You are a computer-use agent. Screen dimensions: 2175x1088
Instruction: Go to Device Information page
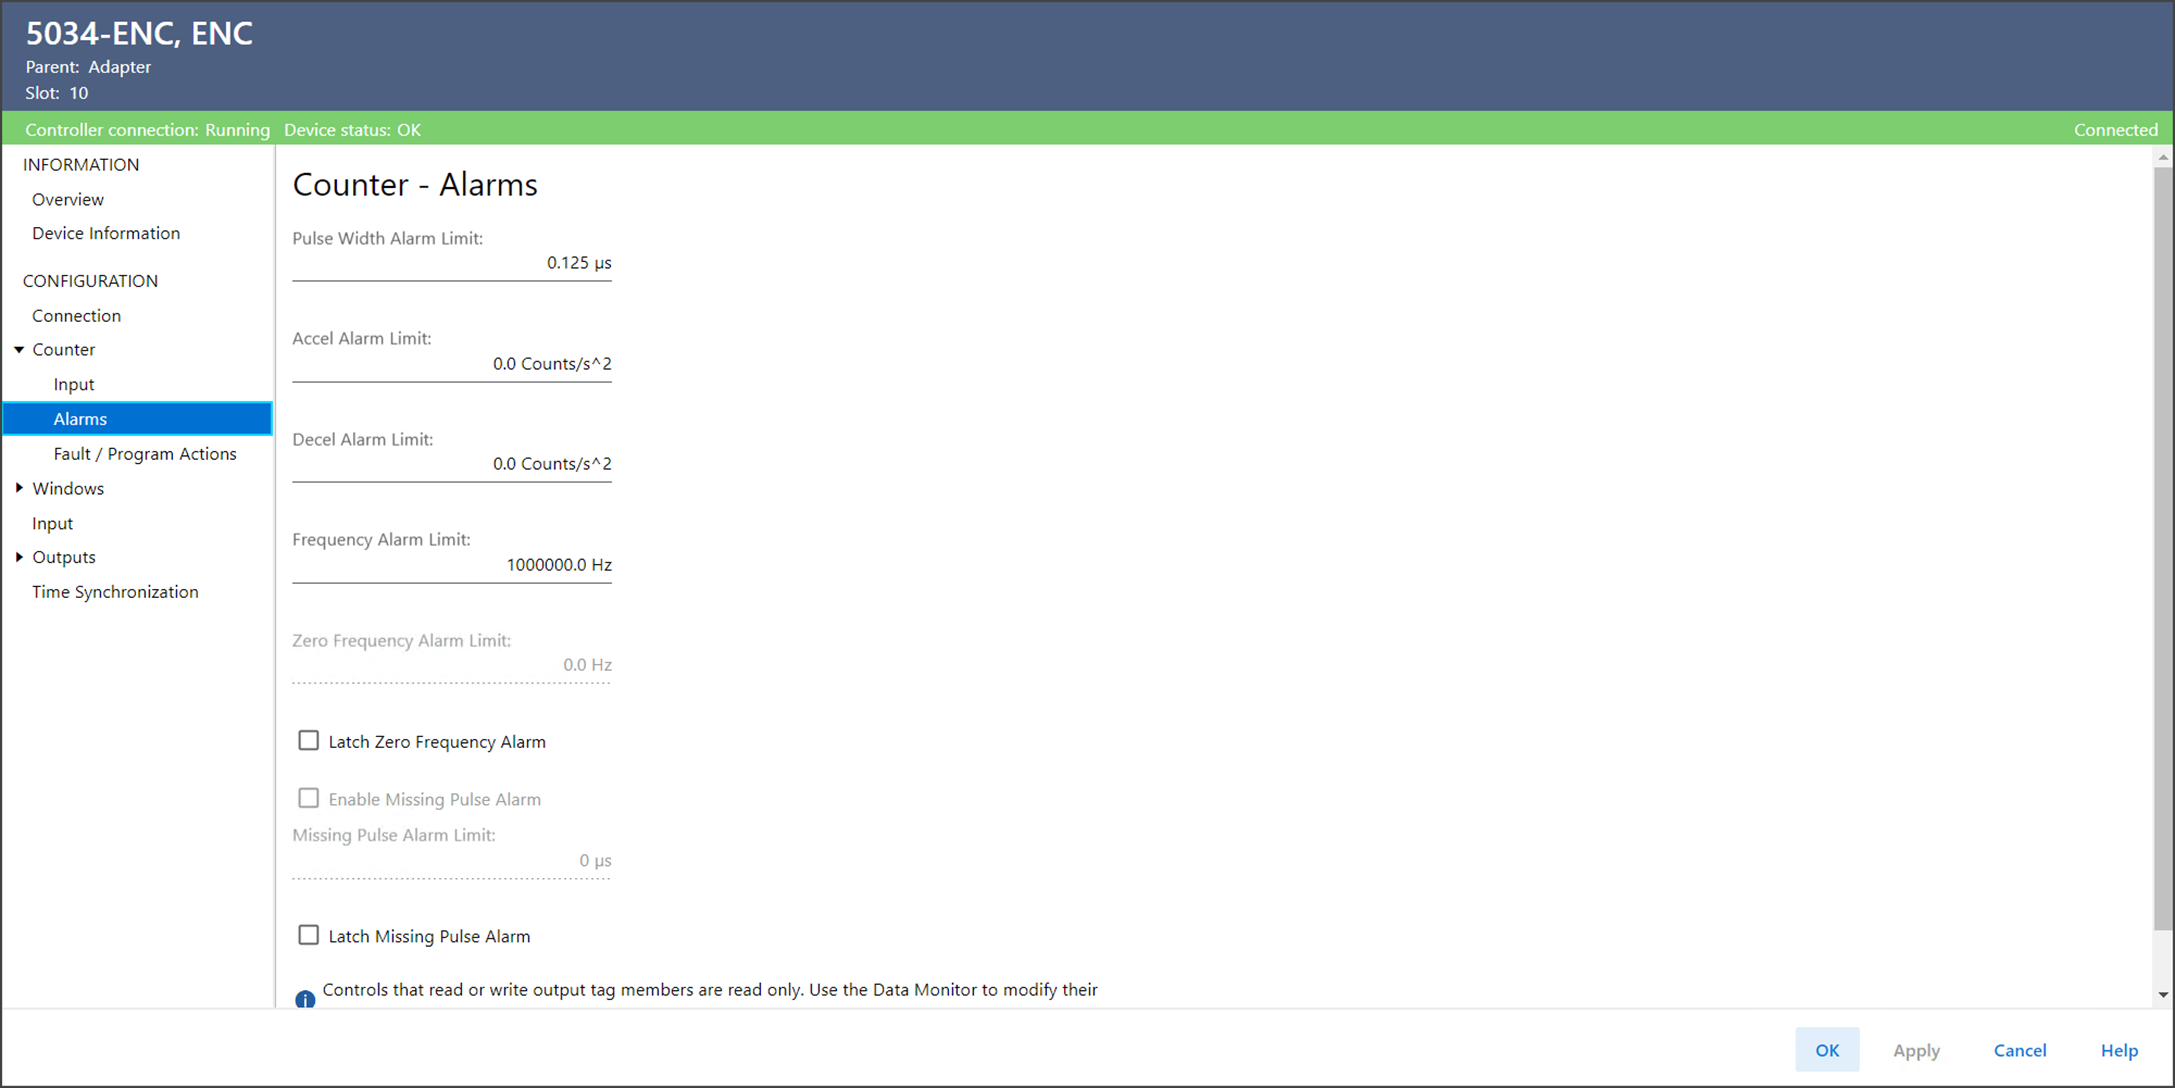106,233
